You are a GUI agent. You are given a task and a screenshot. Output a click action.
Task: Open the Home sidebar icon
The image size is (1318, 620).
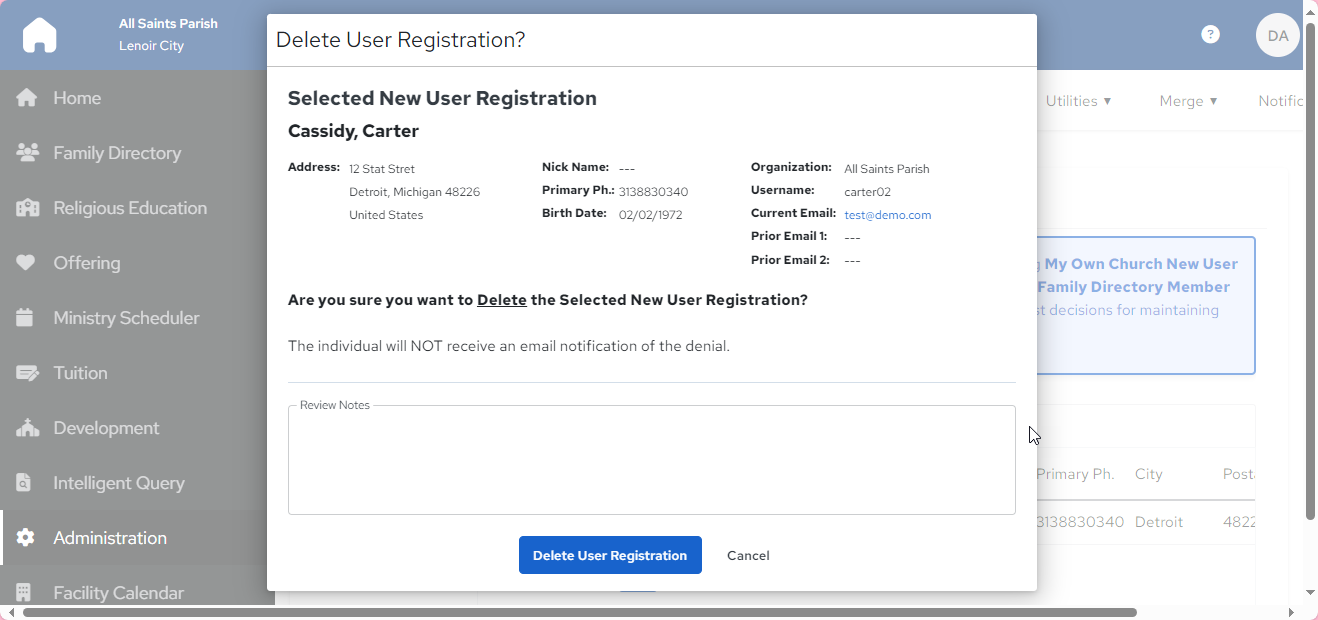pyautogui.click(x=26, y=98)
